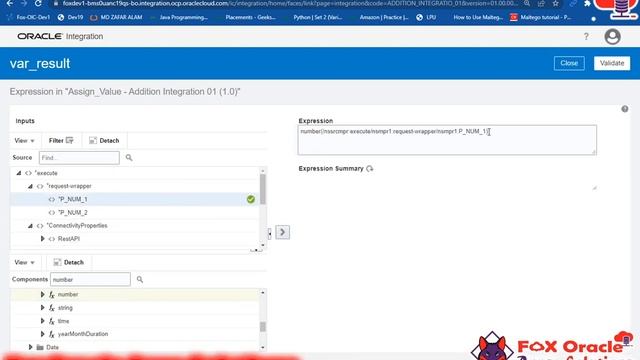The height and width of the screenshot is (360, 640).
Task: Open the View dropdown above Components
Action: click(24, 262)
